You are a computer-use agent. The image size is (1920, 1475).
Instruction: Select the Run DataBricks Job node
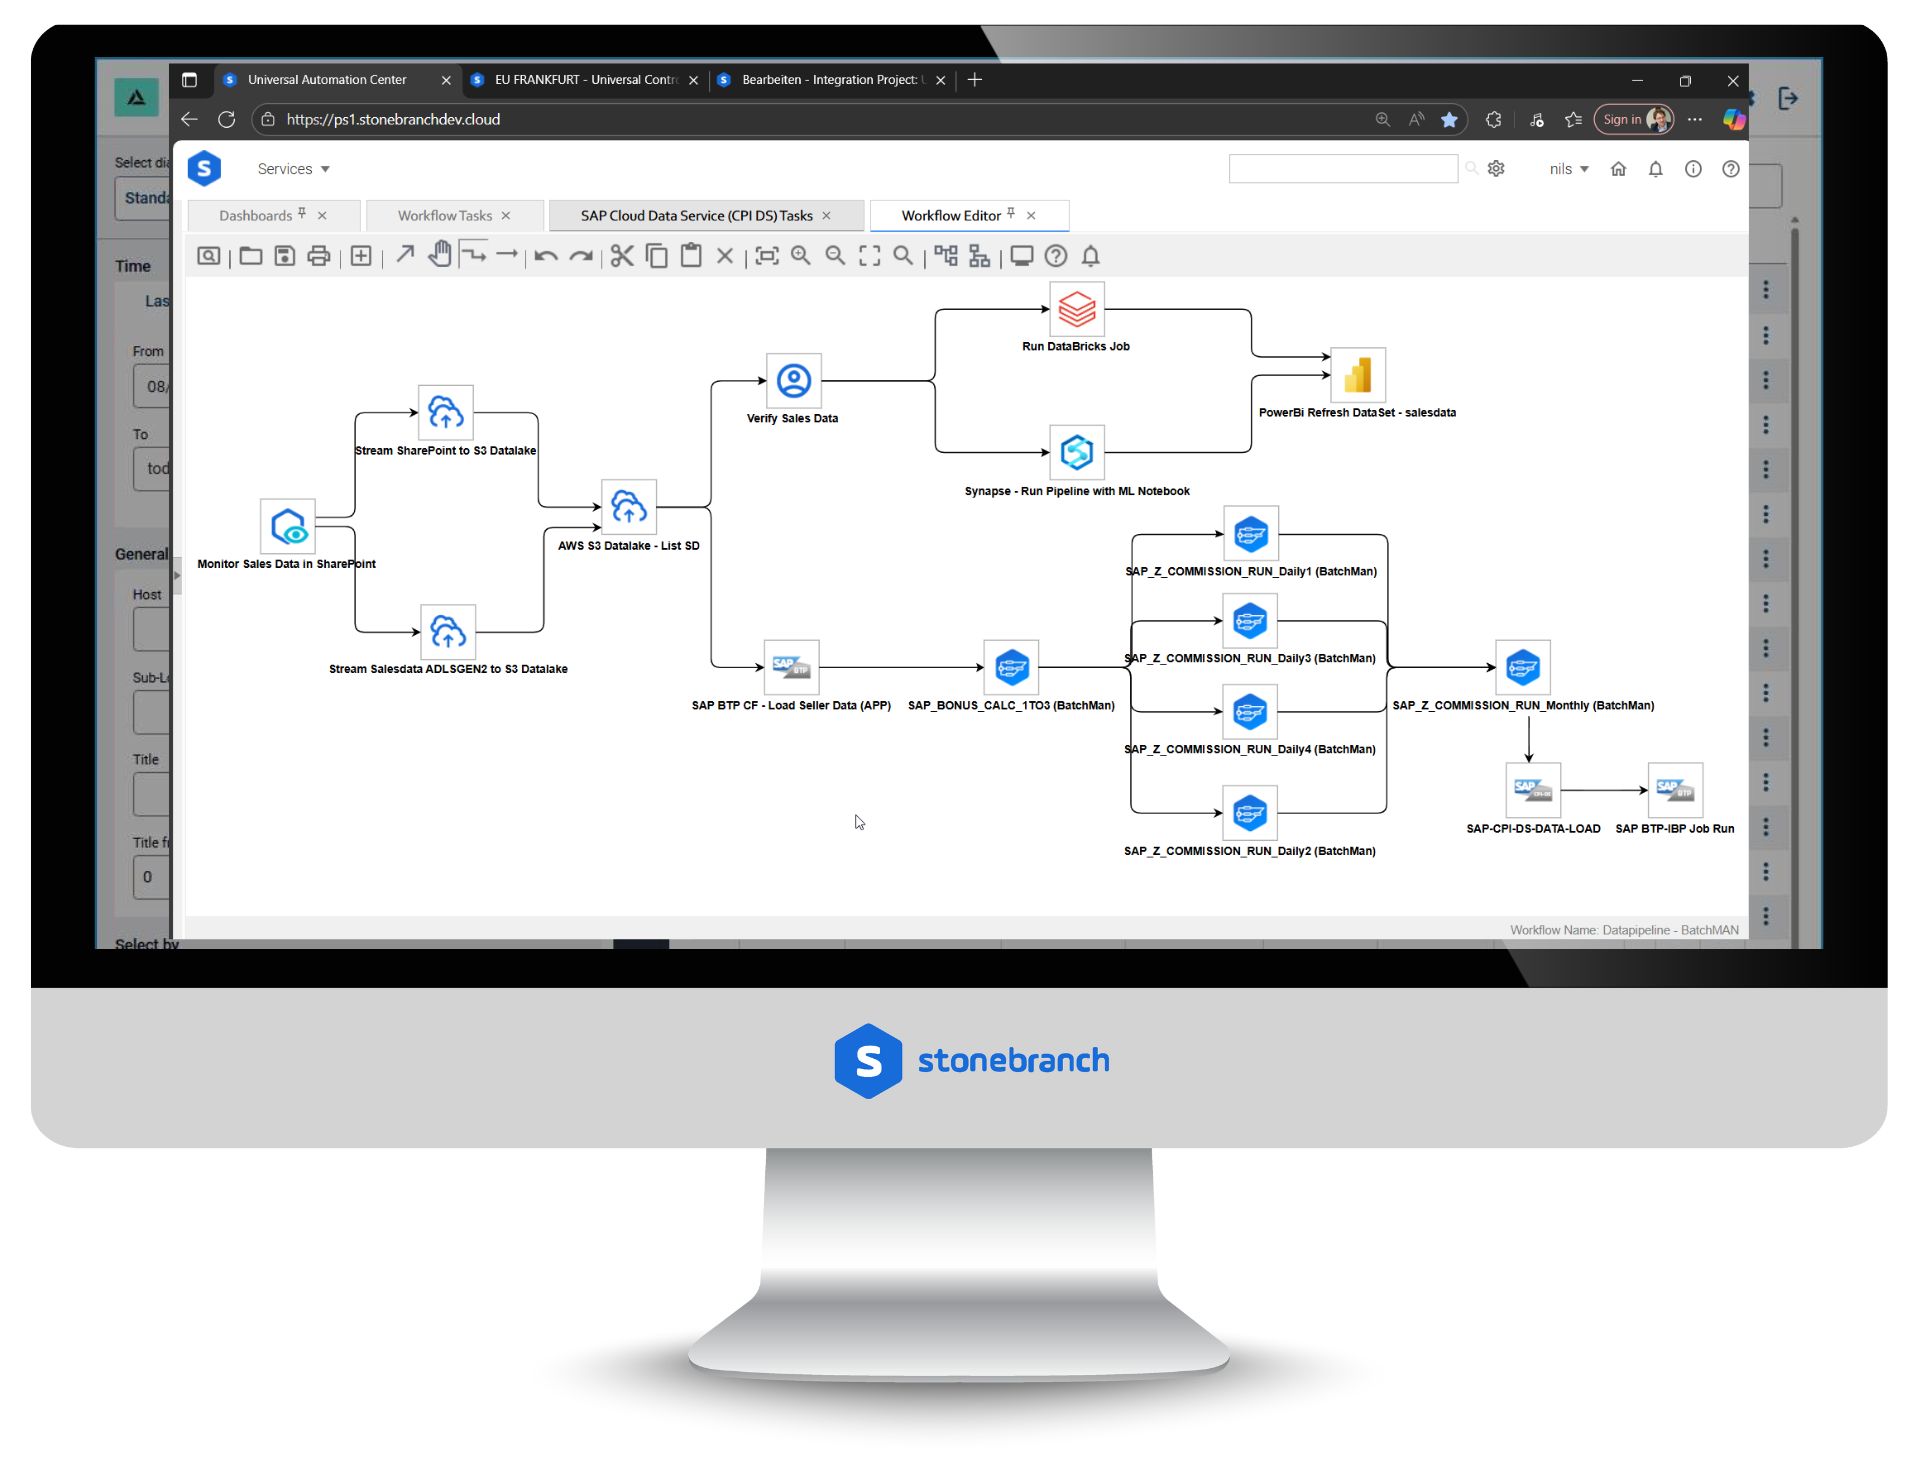[x=1076, y=309]
